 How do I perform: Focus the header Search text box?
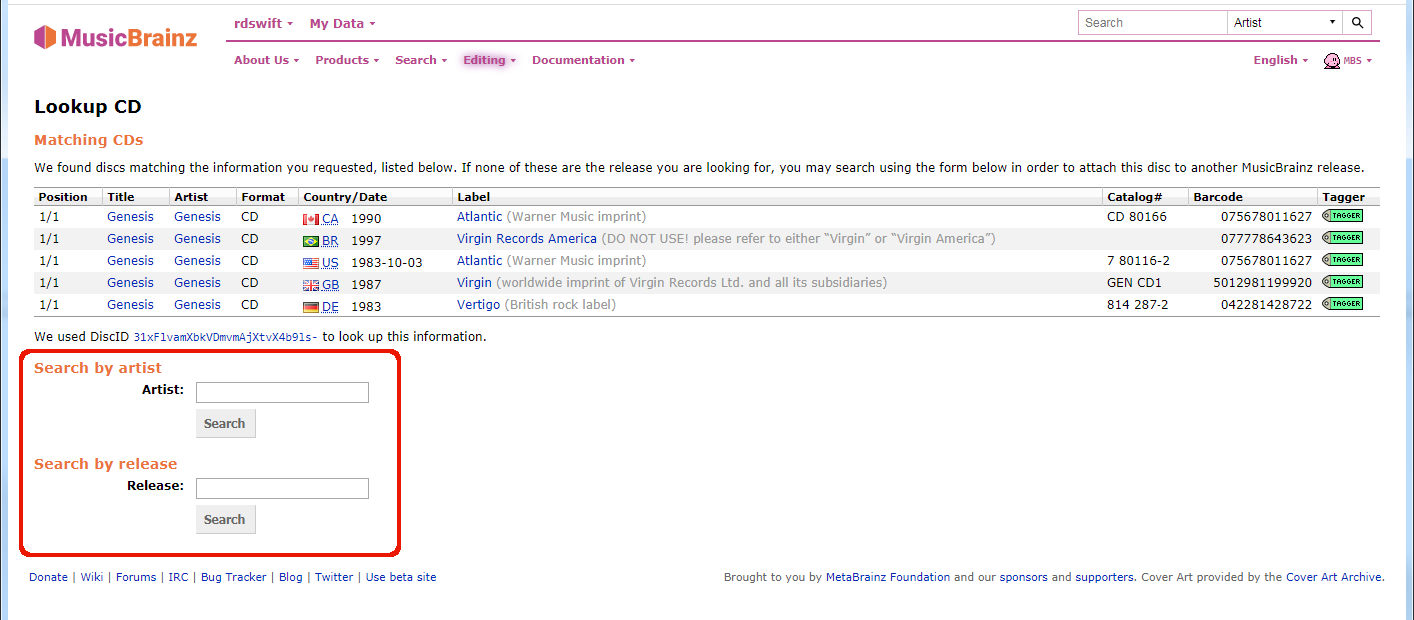coord(1153,22)
